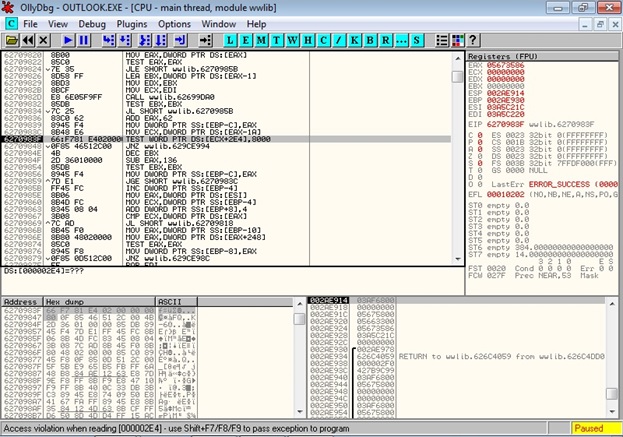Show Threads window with T button
623x437 pixels.
pos(278,39)
